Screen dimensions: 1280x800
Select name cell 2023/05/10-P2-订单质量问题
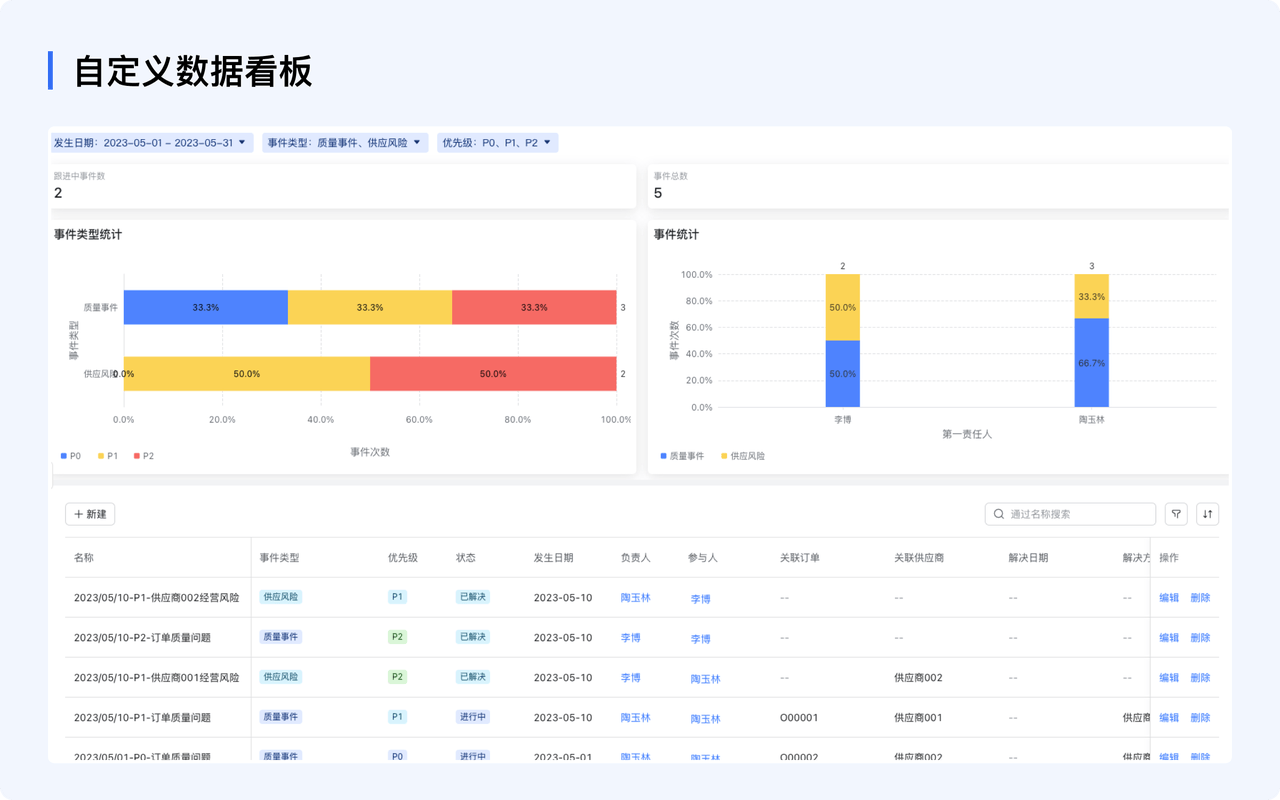point(142,638)
